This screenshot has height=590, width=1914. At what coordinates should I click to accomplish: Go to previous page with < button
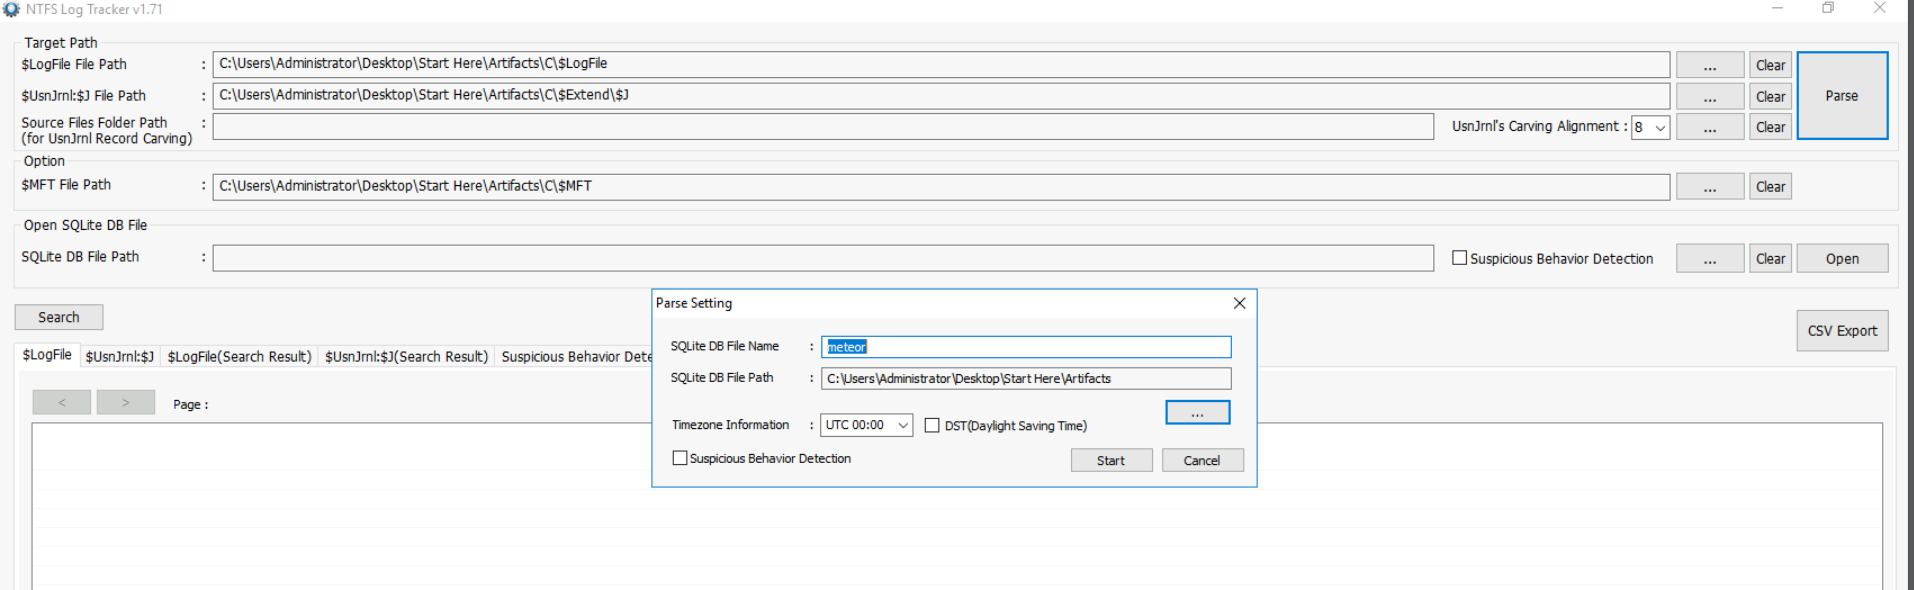62,402
